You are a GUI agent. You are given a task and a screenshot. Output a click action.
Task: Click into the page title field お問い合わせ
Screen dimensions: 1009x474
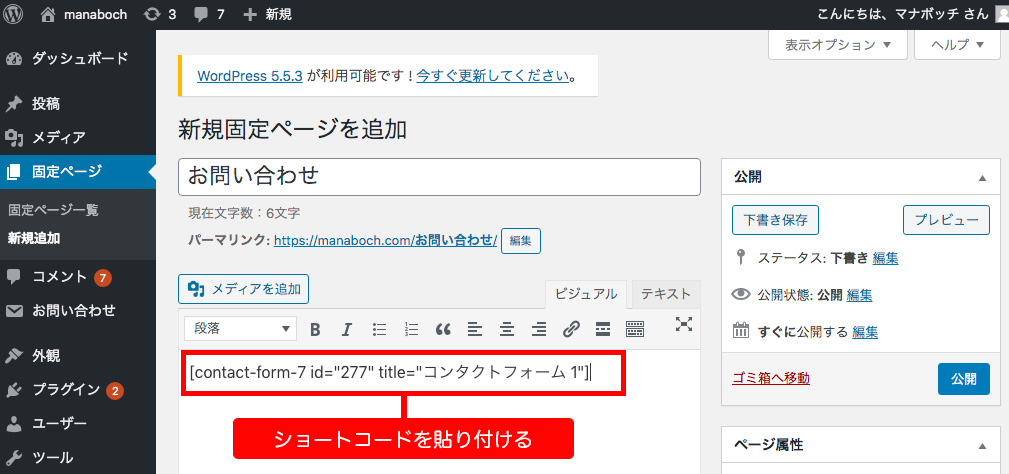(439, 177)
